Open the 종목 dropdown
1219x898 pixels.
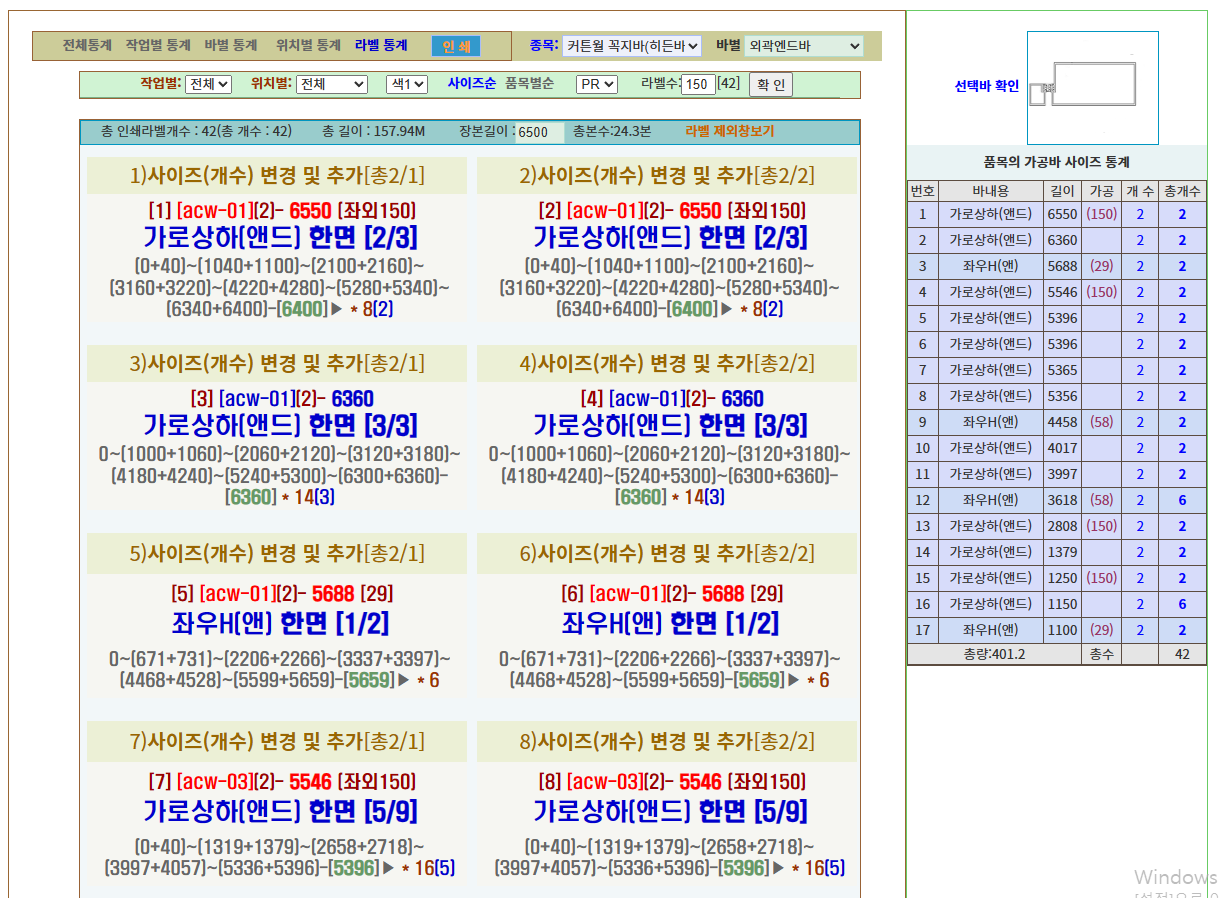(x=632, y=46)
